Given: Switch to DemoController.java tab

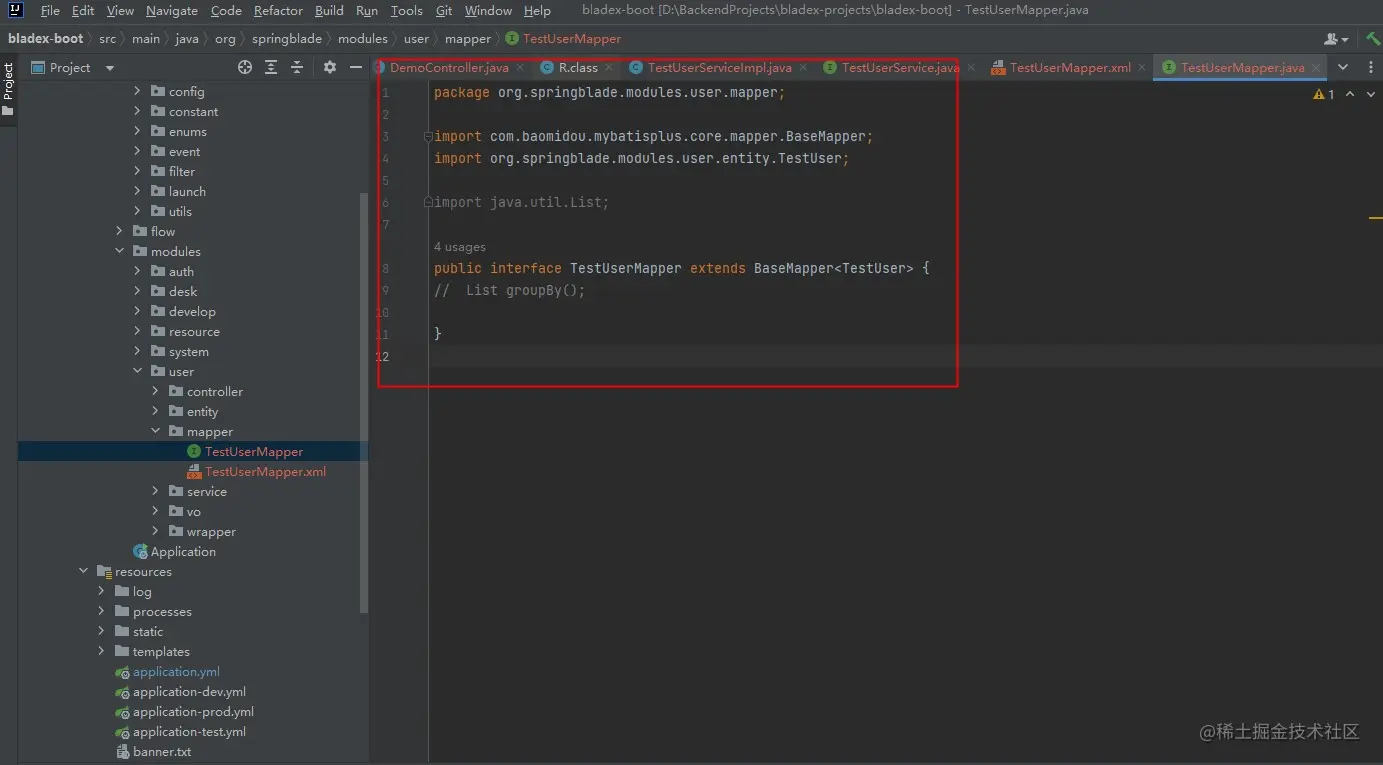Looking at the screenshot, I should [x=449, y=68].
